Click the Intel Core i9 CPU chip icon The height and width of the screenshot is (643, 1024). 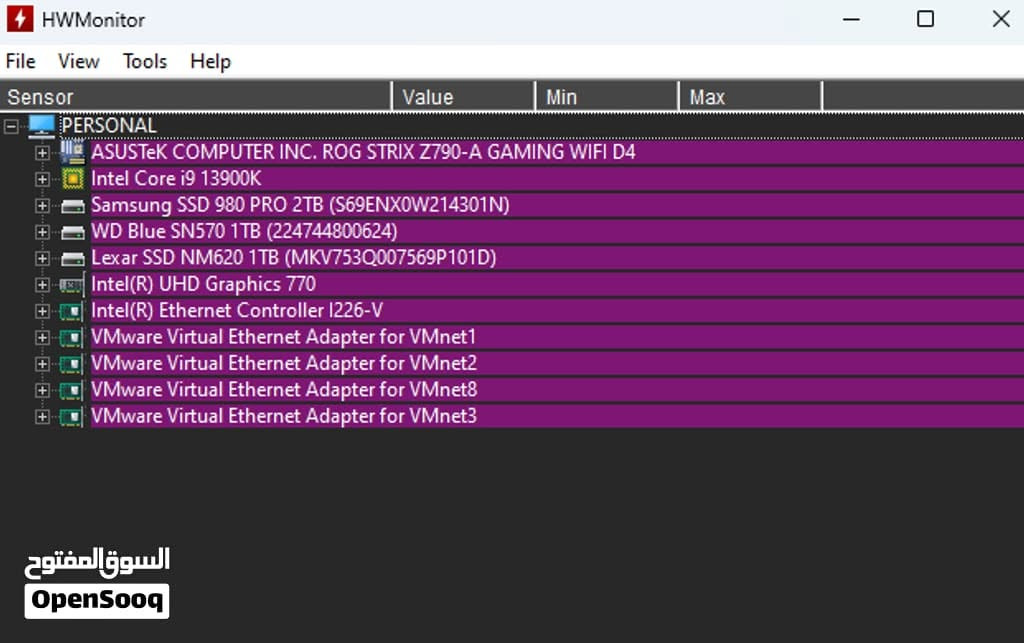click(x=72, y=178)
